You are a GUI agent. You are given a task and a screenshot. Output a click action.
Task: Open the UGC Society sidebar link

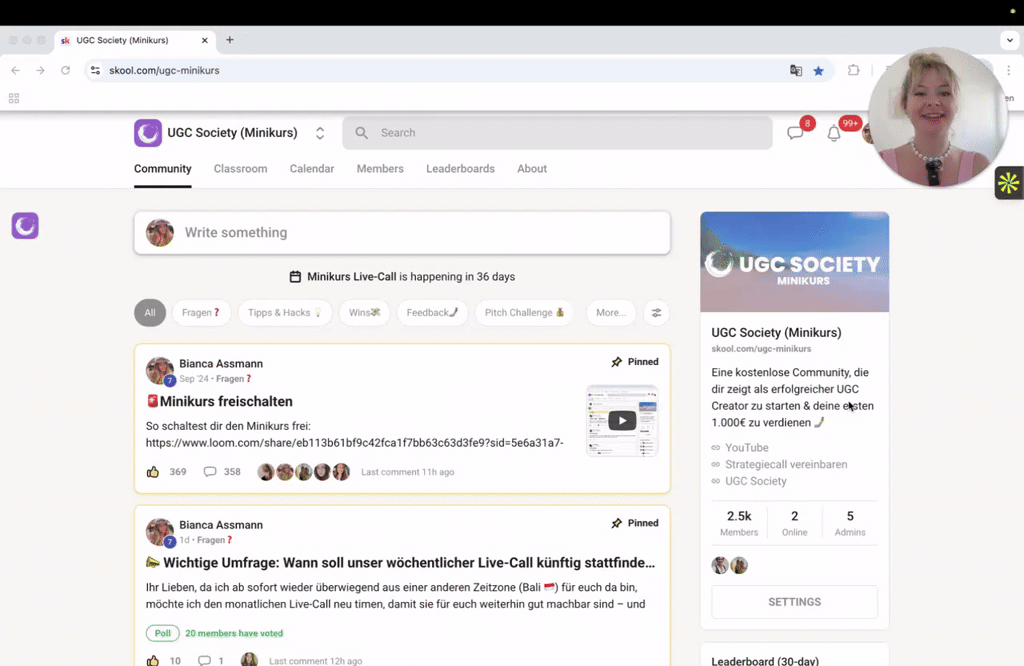756,481
